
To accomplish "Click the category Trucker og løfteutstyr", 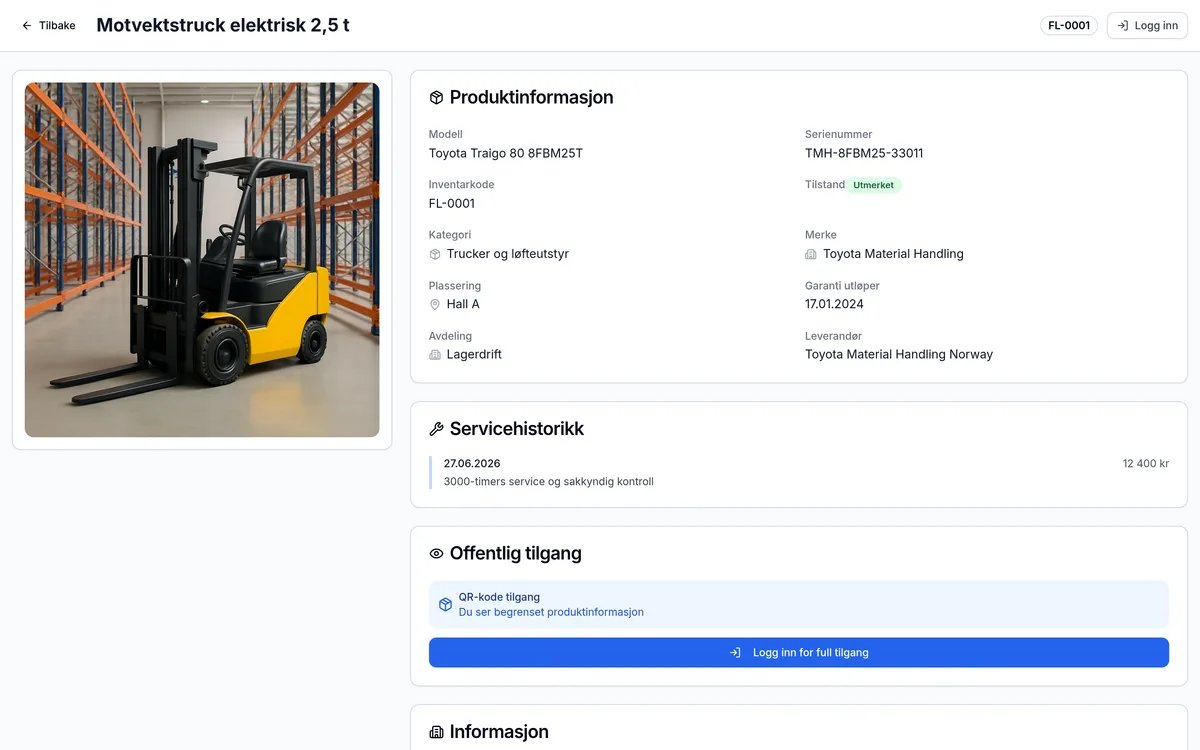I will click(x=508, y=254).
